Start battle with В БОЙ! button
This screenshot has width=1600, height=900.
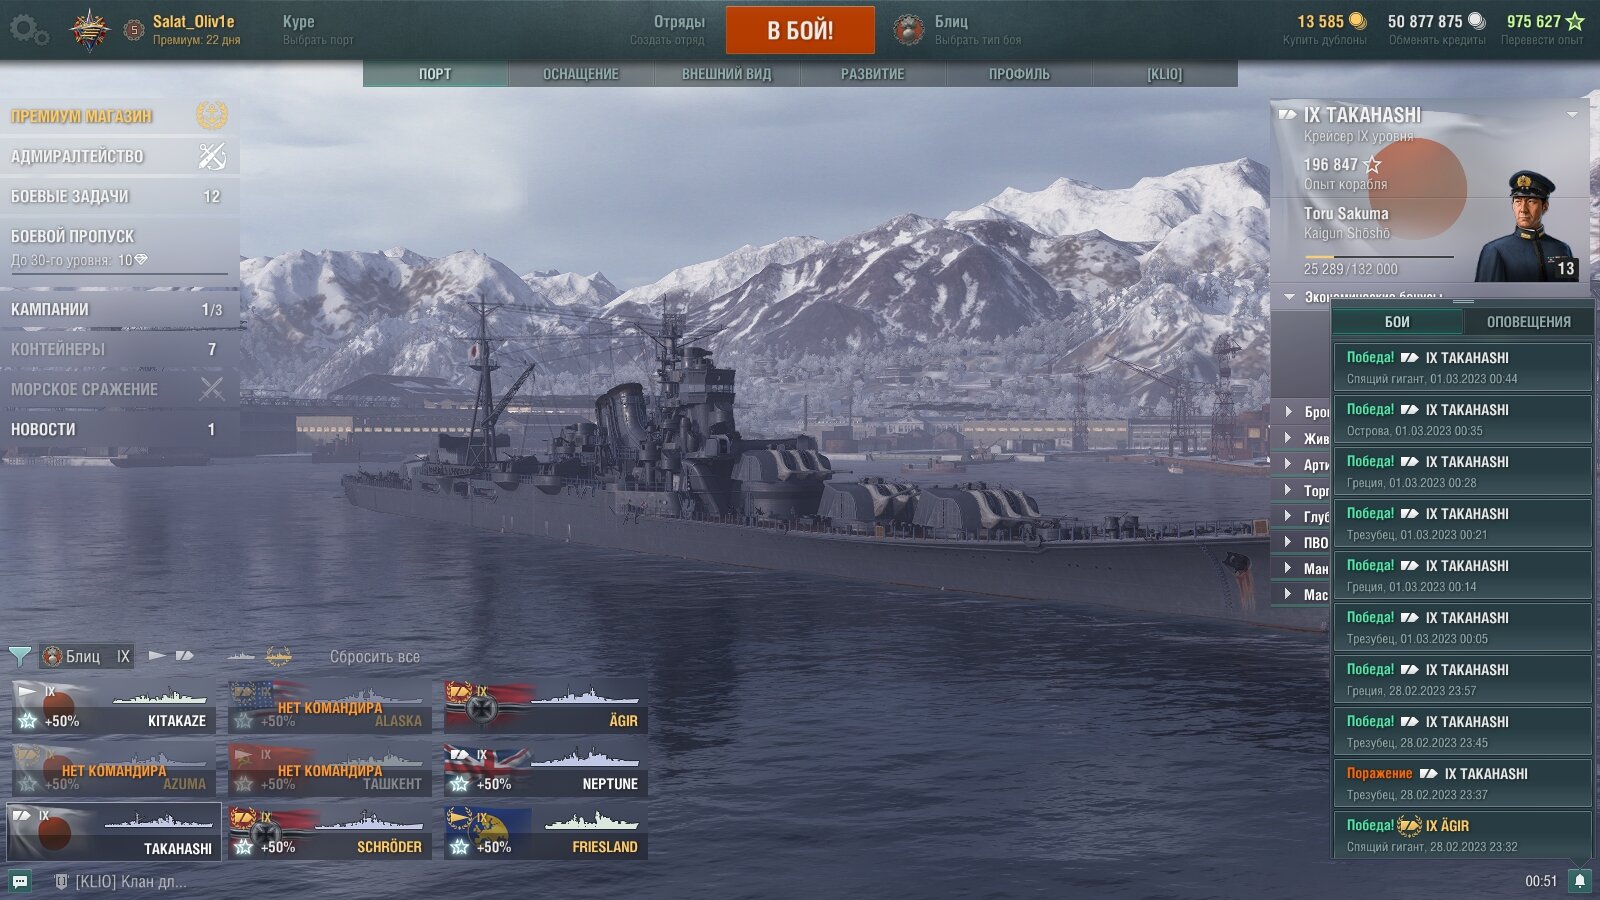coord(800,30)
